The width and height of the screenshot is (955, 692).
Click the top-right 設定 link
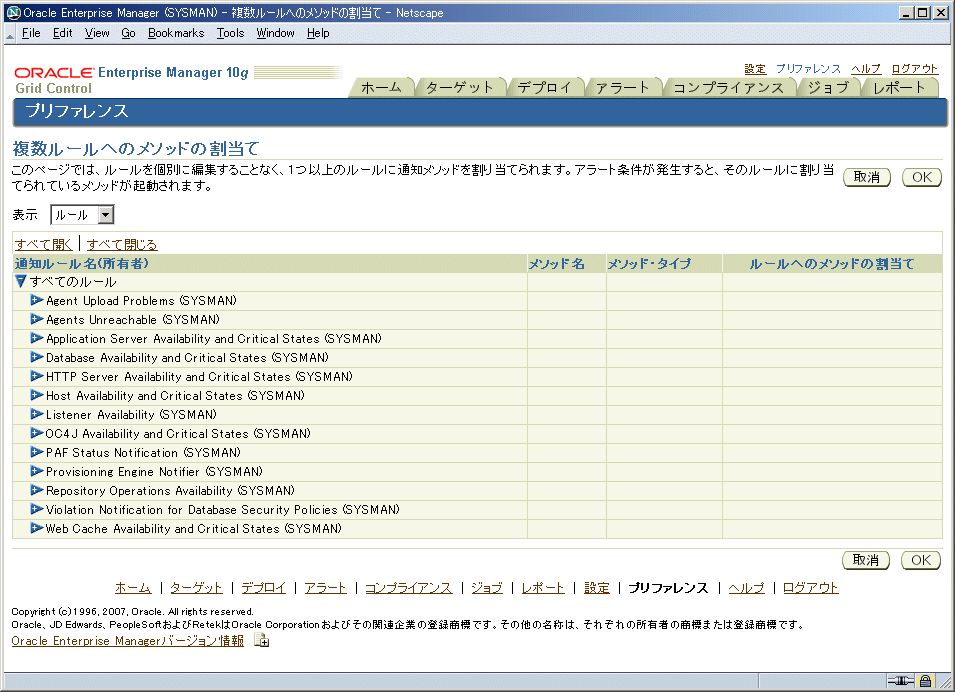tap(755, 69)
